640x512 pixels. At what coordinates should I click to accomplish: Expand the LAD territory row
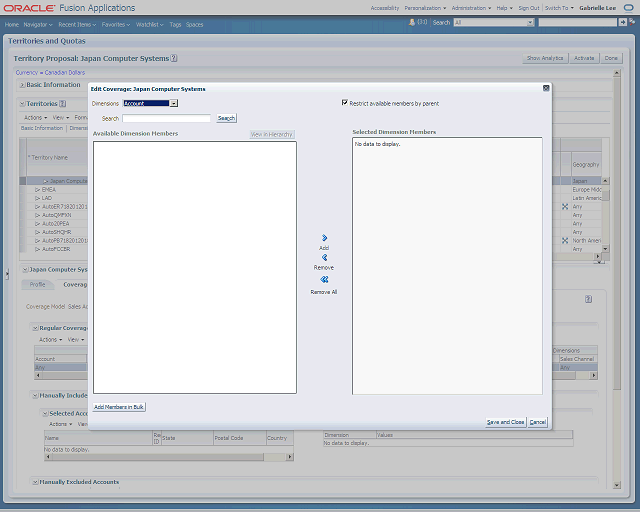coord(38,198)
